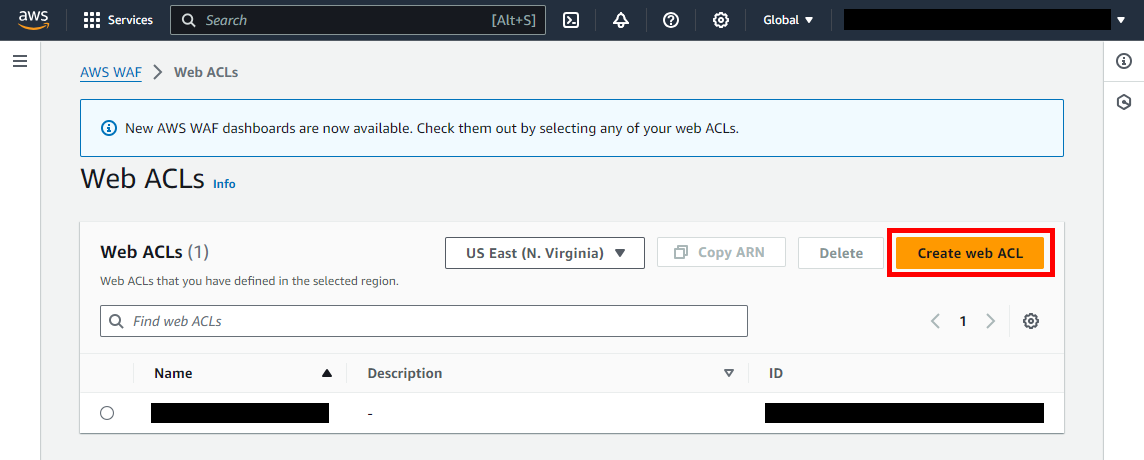Open the Services menu
Image resolution: width=1144 pixels, height=460 pixels.
(x=118, y=20)
